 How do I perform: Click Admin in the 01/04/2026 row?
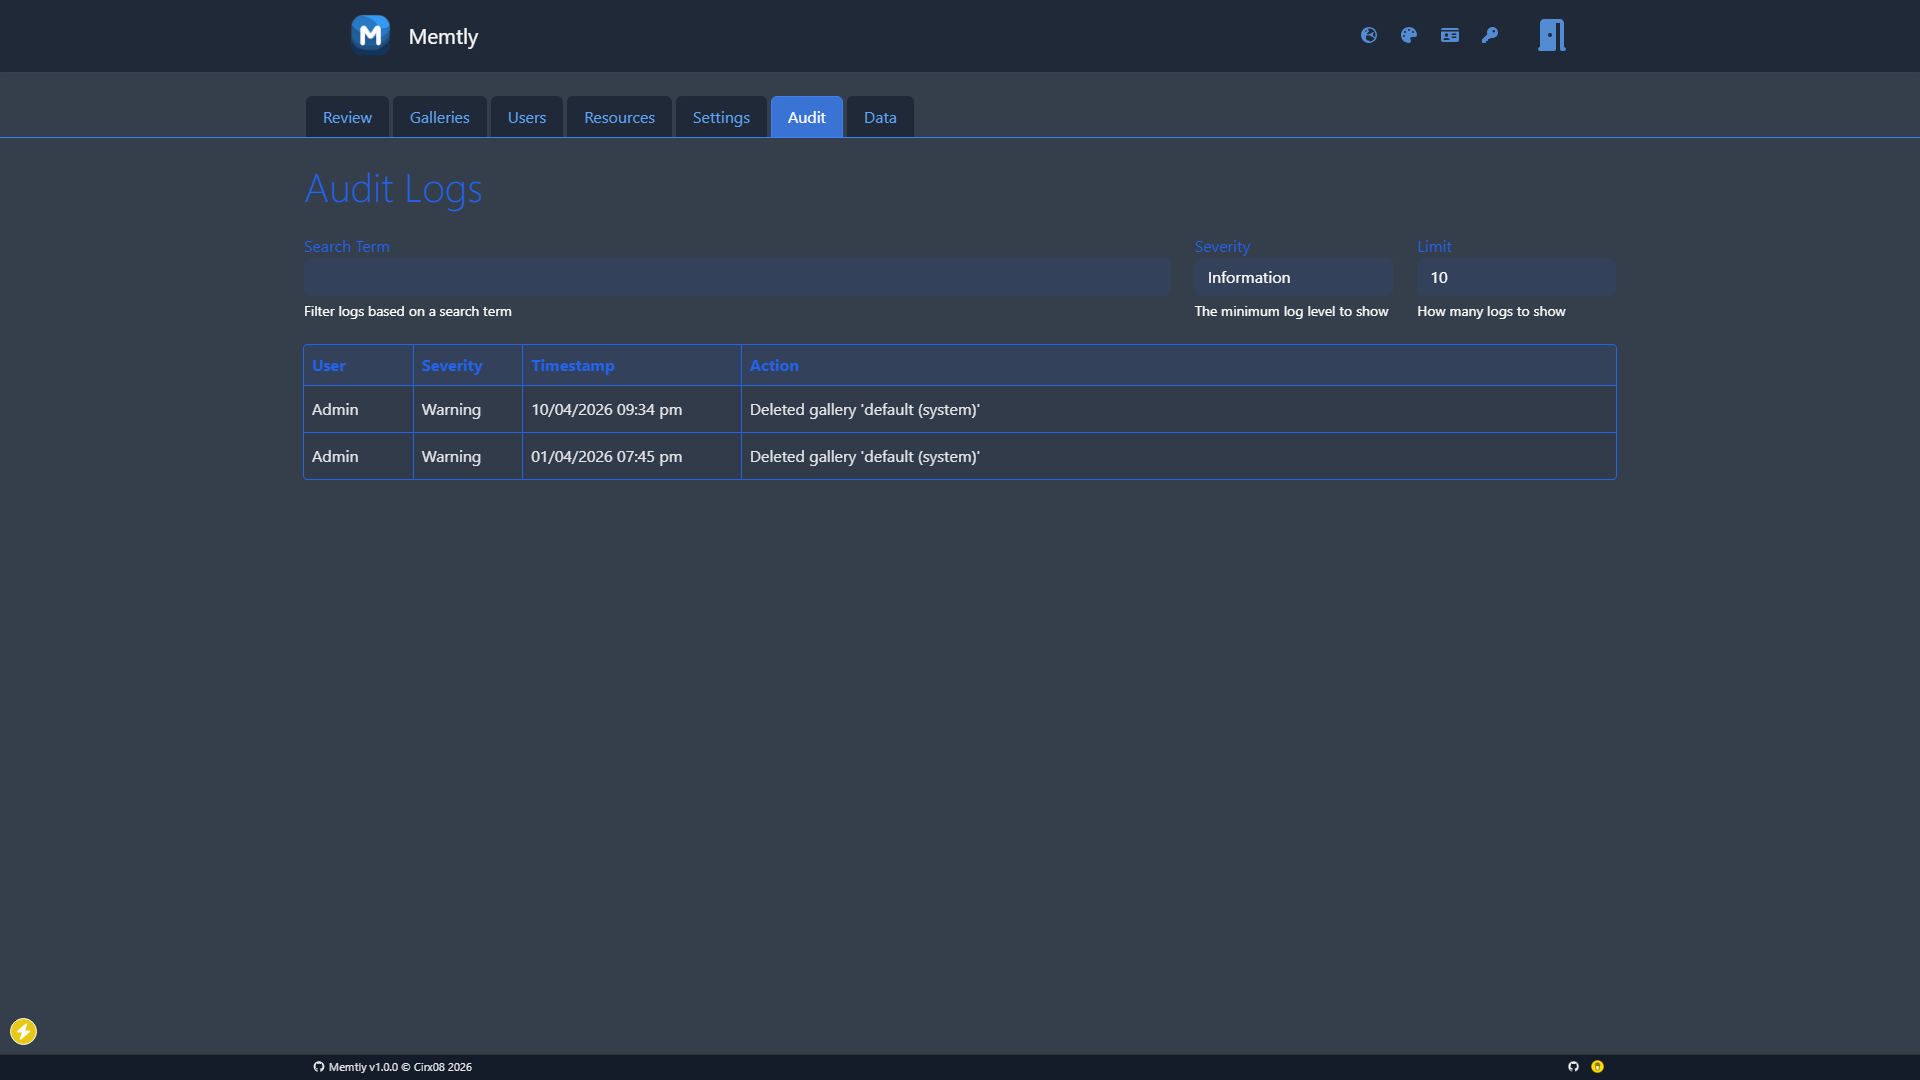coord(335,456)
